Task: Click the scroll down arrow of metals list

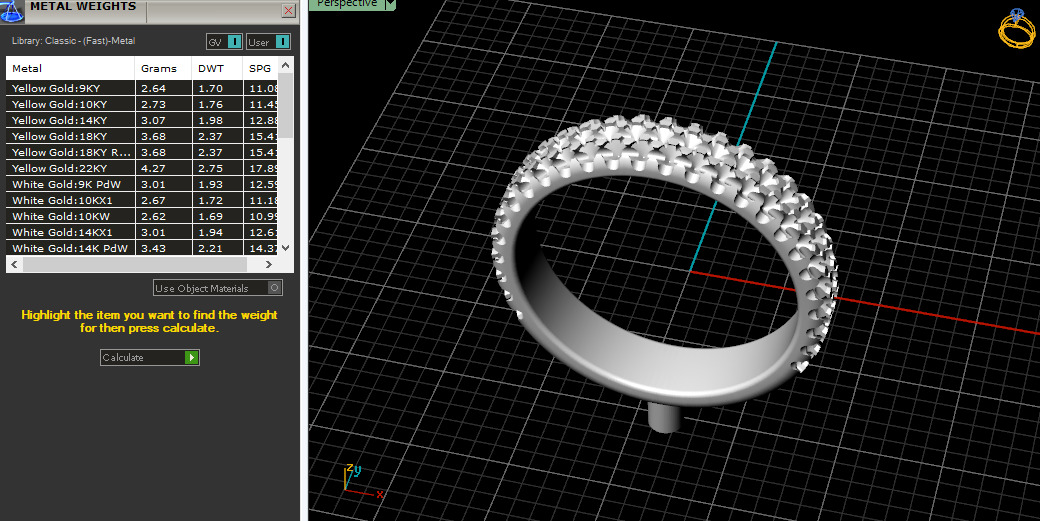Action: click(x=285, y=248)
